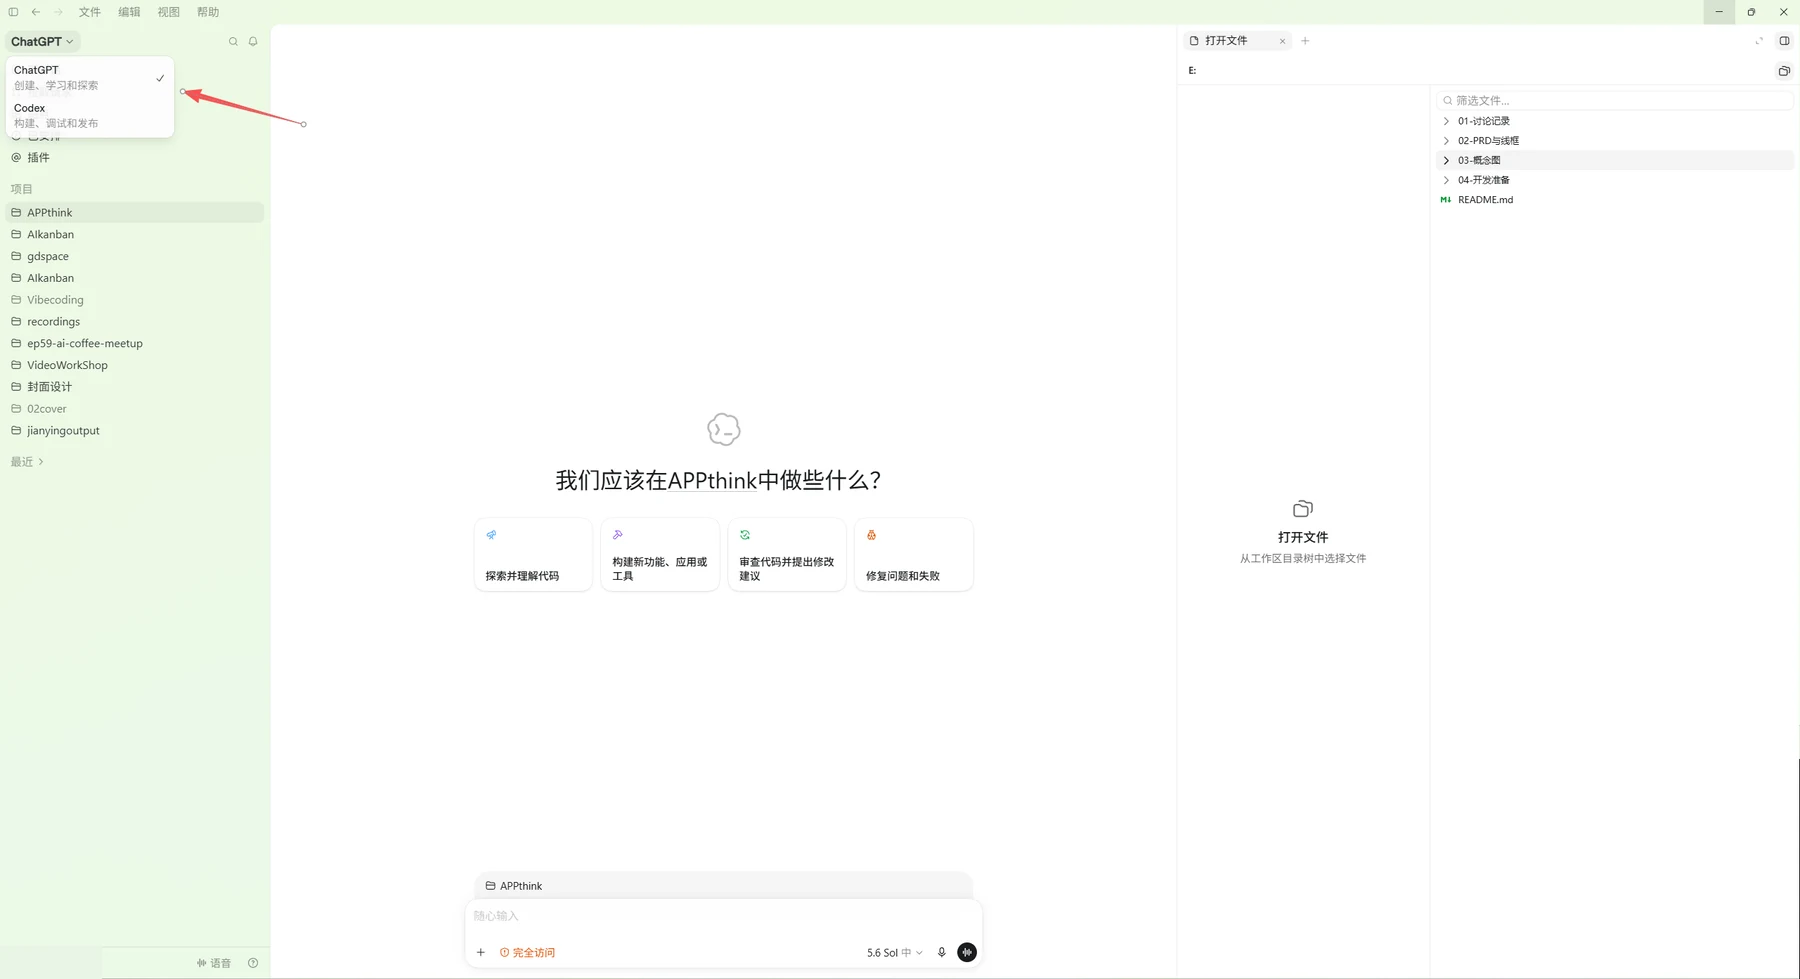Open the recordings project
Viewport: 1800px width, 979px height.
pyautogui.click(x=135, y=322)
